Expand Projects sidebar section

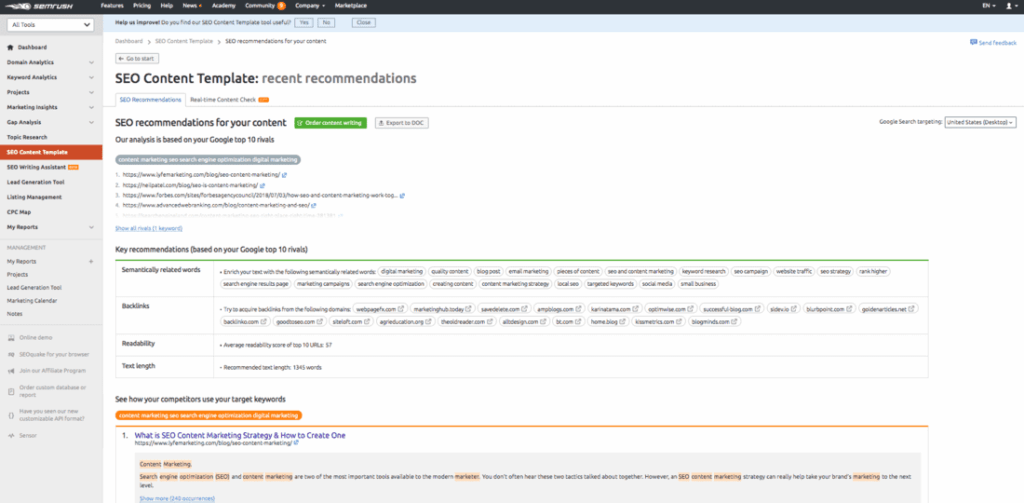tap(90, 93)
